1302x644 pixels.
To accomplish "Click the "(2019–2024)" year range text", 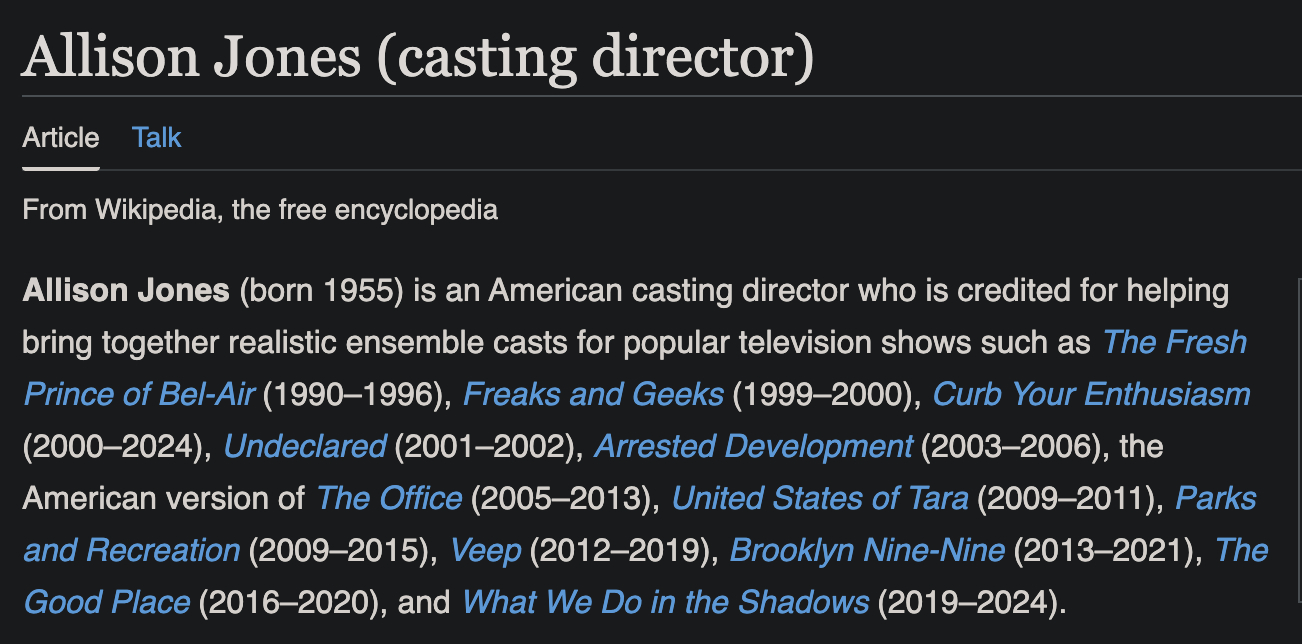I will [x=964, y=602].
